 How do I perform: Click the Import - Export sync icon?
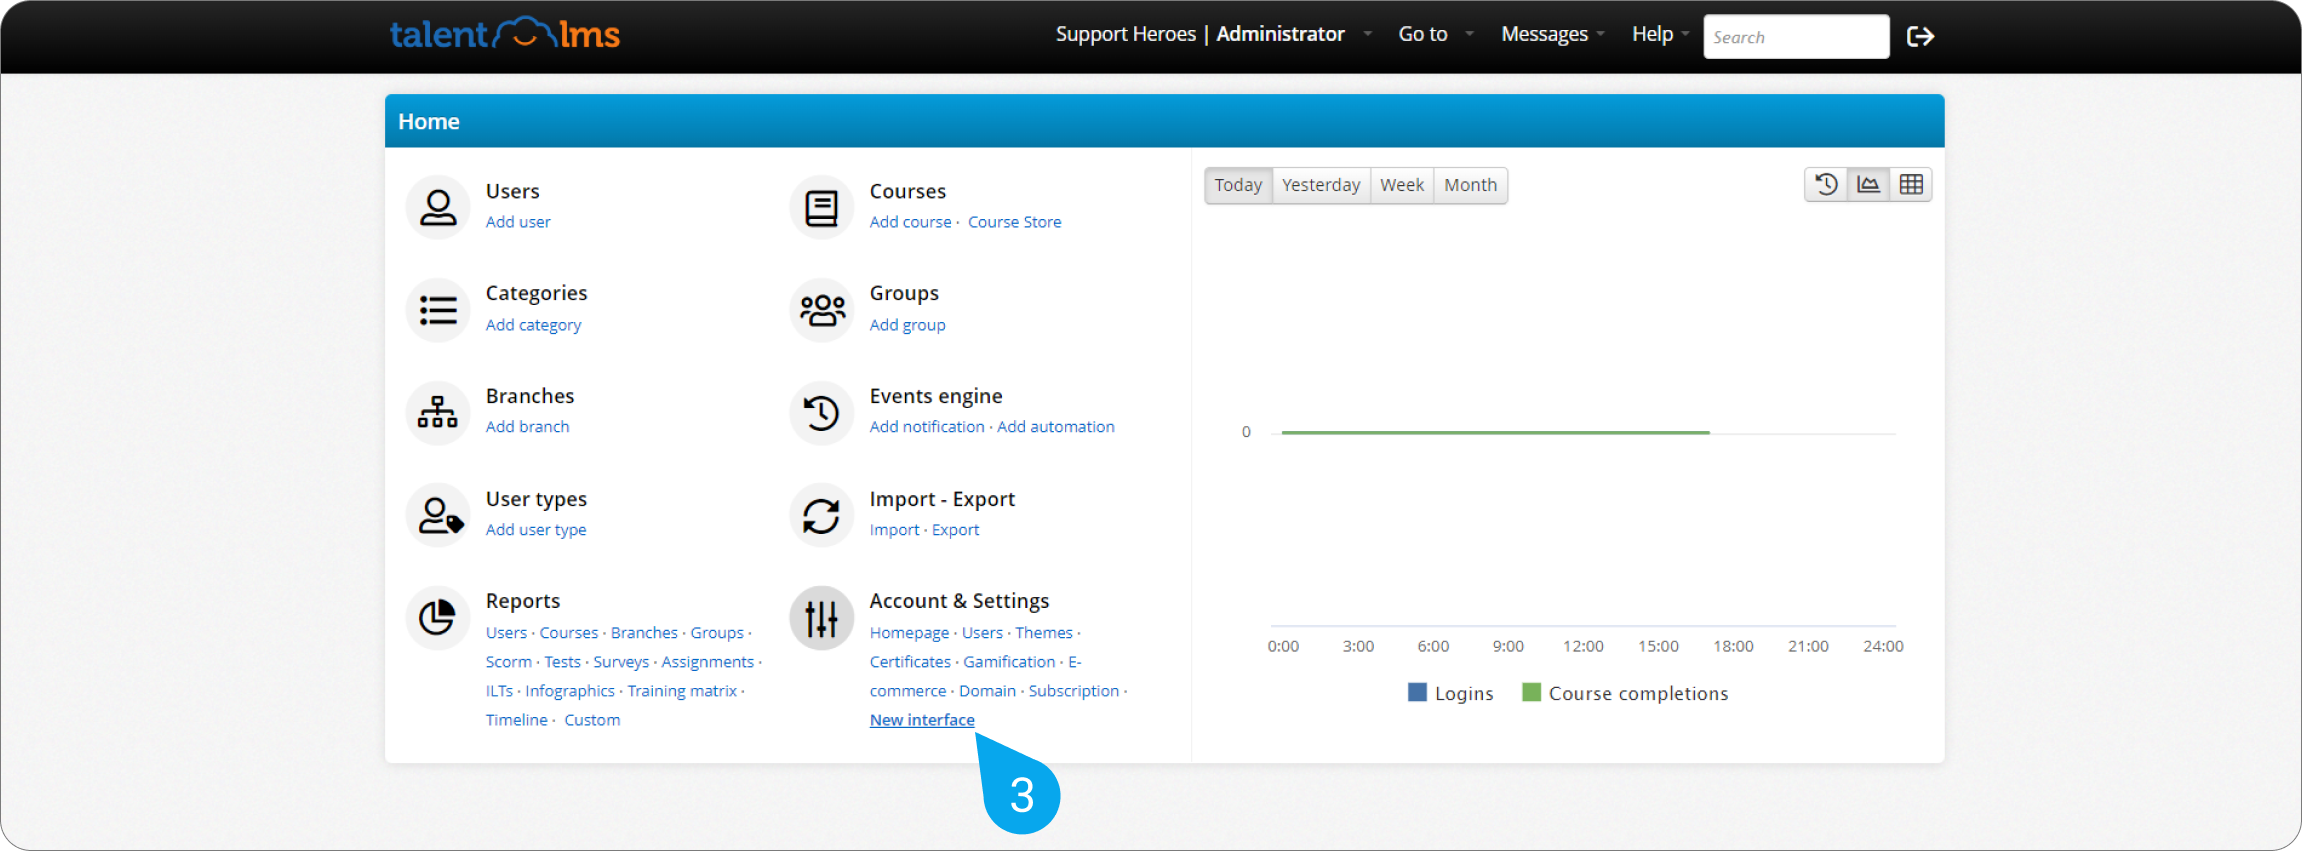[x=821, y=515]
